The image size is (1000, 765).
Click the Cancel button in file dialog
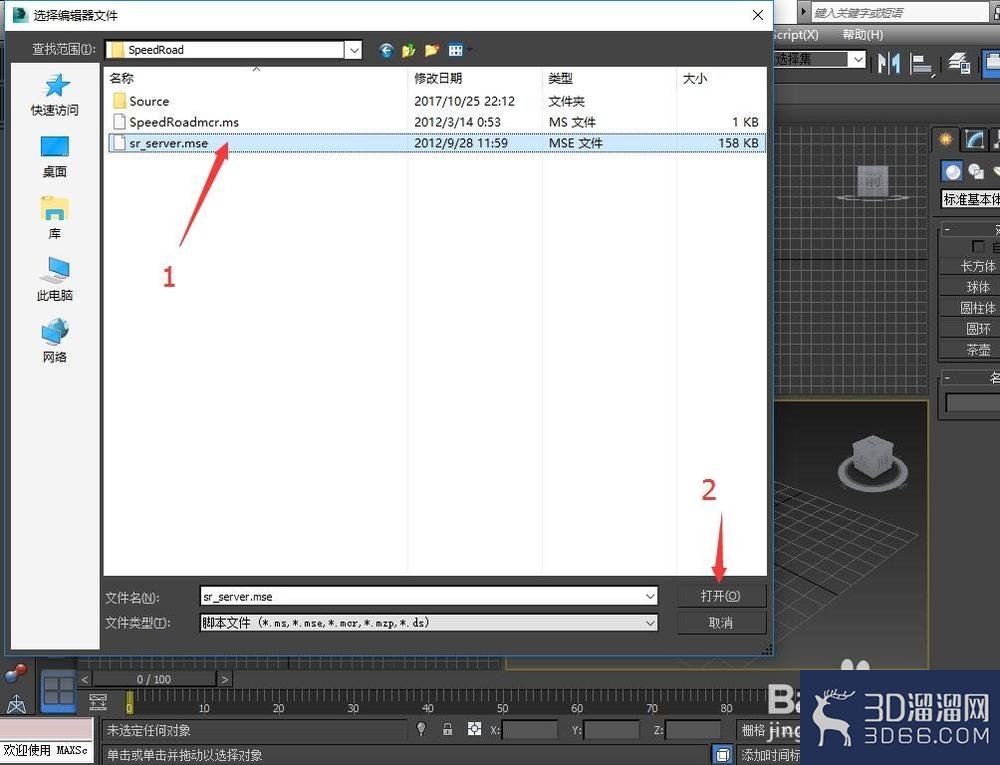(x=721, y=623)
